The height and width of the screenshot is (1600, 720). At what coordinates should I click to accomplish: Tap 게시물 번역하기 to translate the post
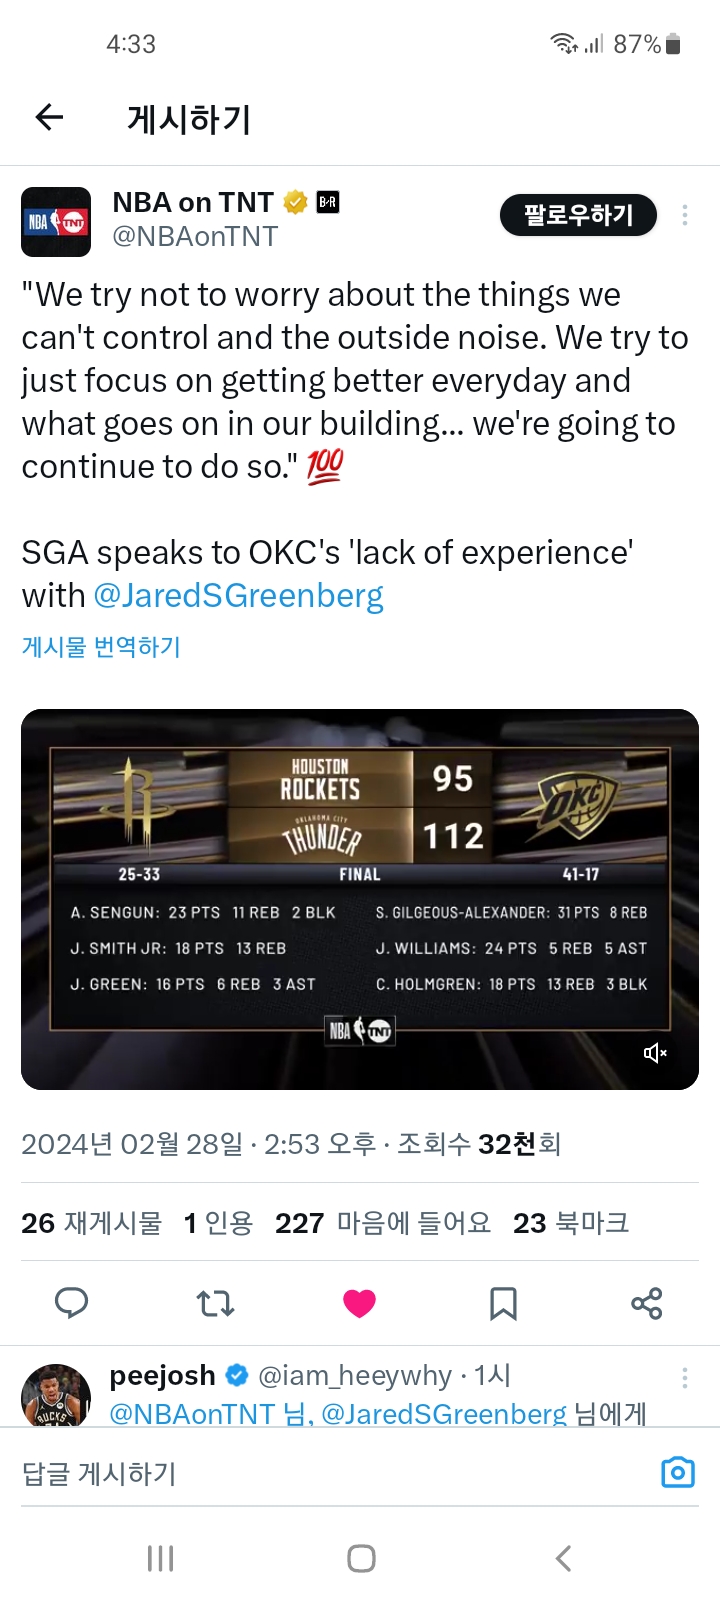pyautogui.click(x=101, y=647)
